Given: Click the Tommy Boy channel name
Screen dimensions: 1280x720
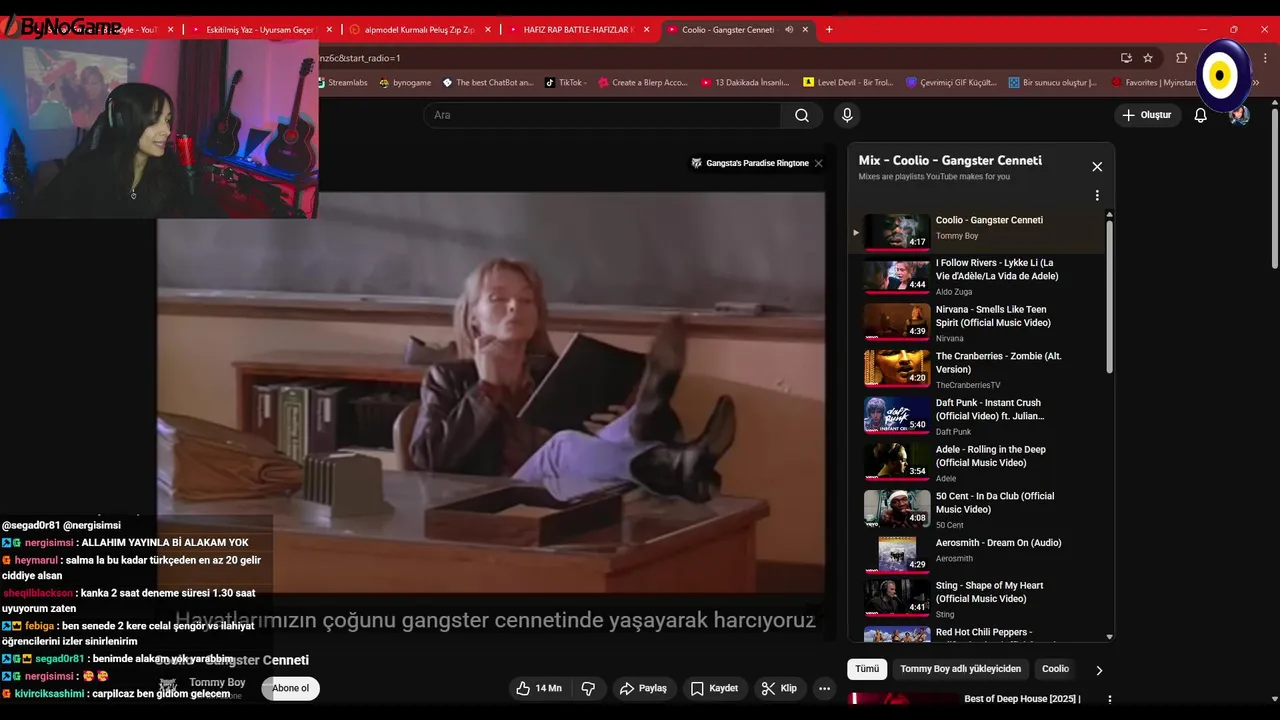Looking at the screenshot, I should tap(217, 682).
